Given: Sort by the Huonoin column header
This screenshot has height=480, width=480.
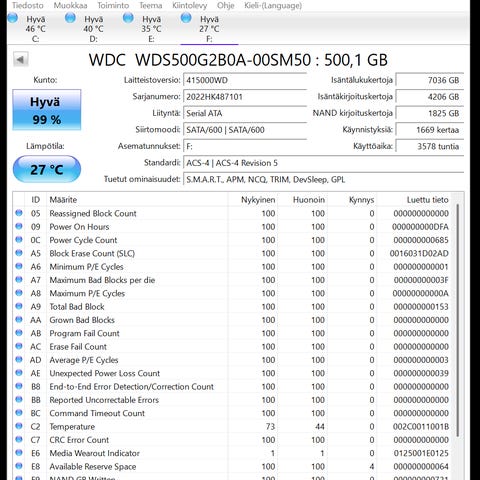Looking at the screenshot, I should pyautogui.click(x=303, y=200).
